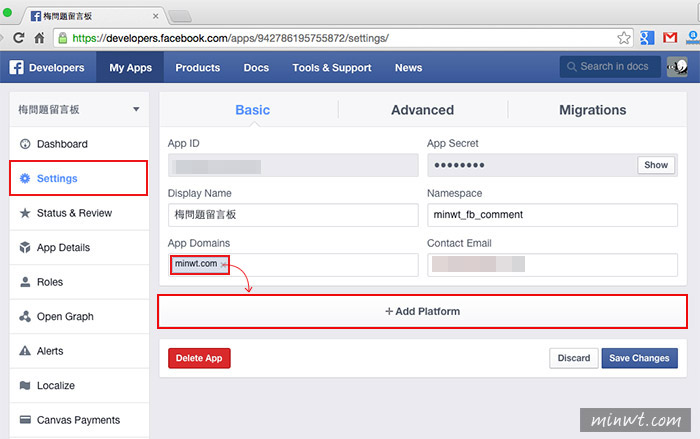Click the user profile avatar

coord(677,67)
